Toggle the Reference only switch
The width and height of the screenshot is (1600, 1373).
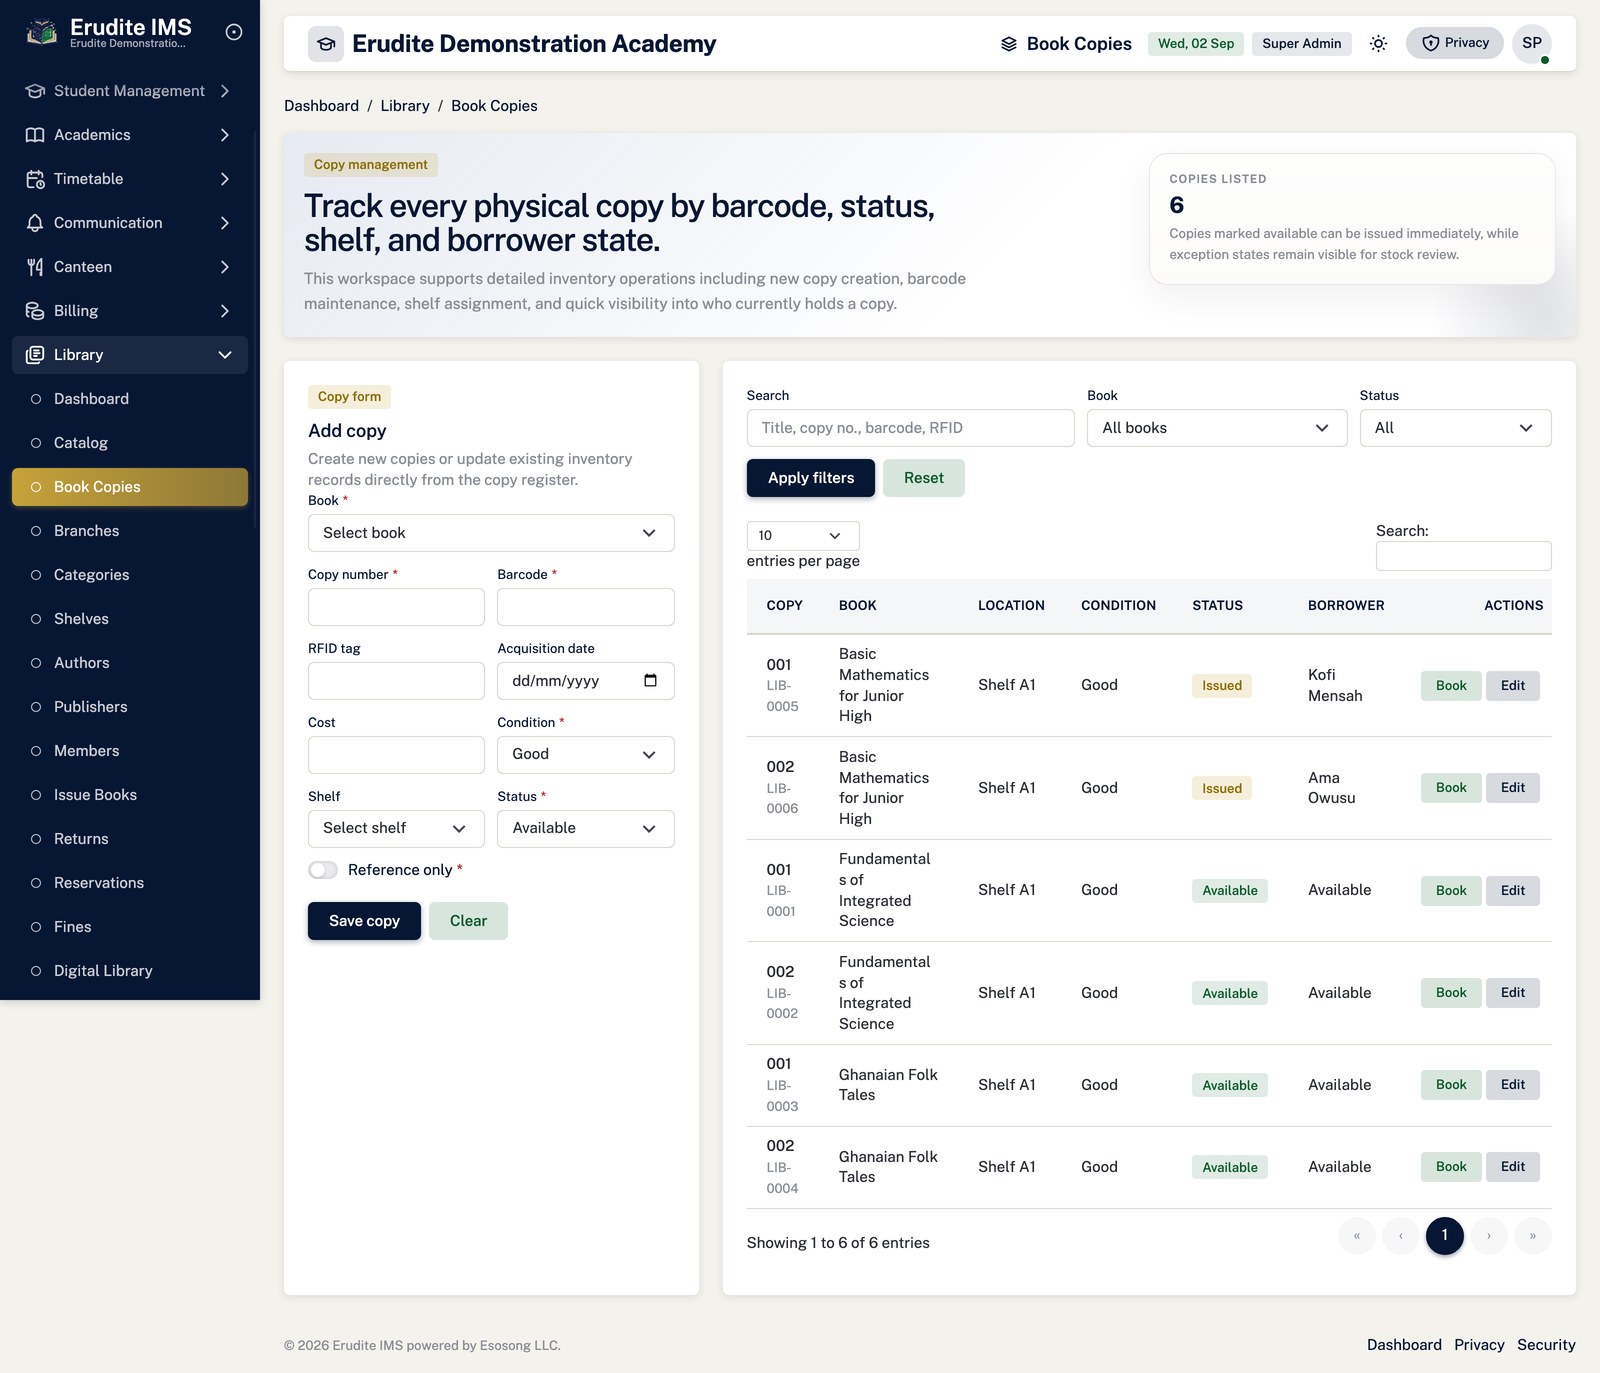coord(323,870)
